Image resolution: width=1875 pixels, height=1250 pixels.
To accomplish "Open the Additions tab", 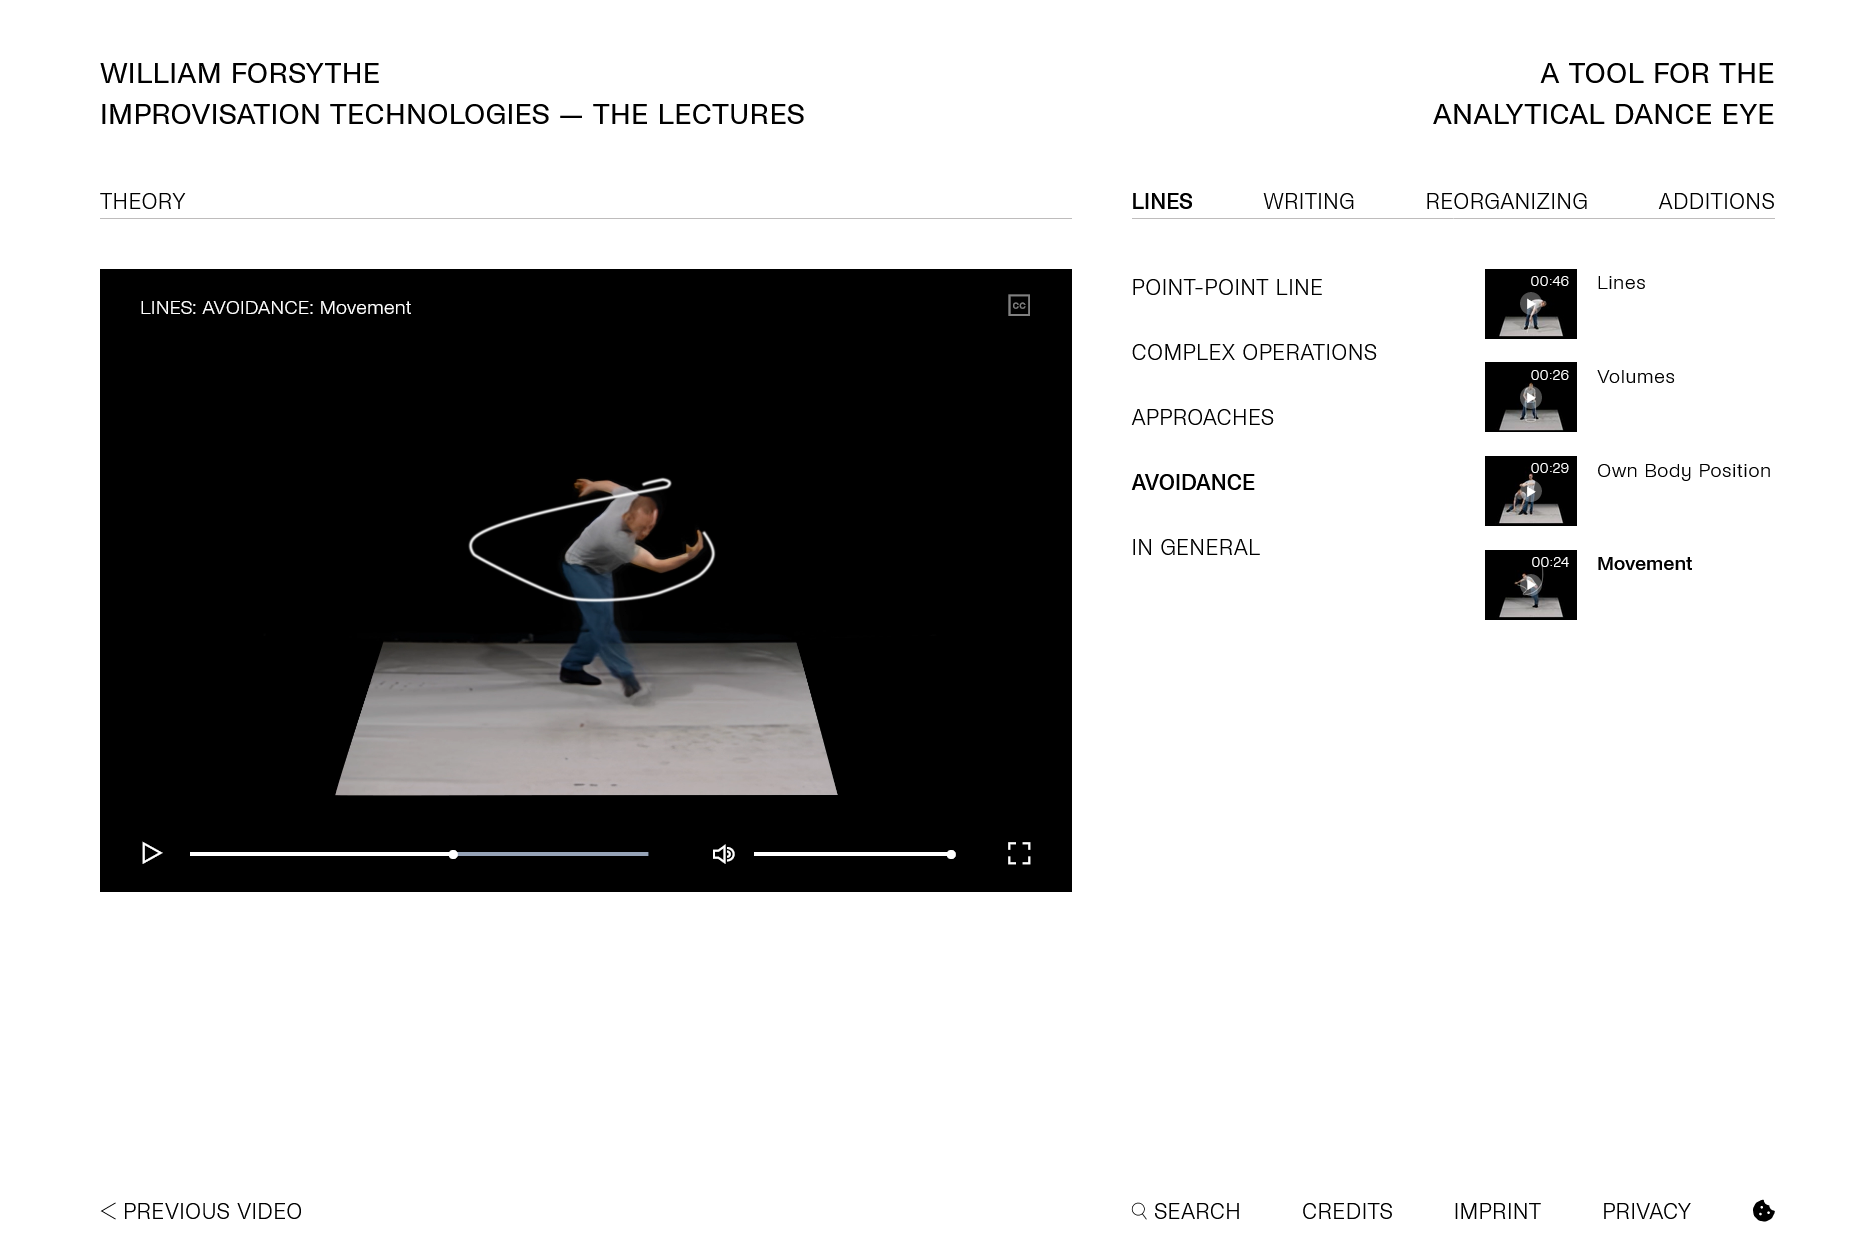I will click(1716, 201).
